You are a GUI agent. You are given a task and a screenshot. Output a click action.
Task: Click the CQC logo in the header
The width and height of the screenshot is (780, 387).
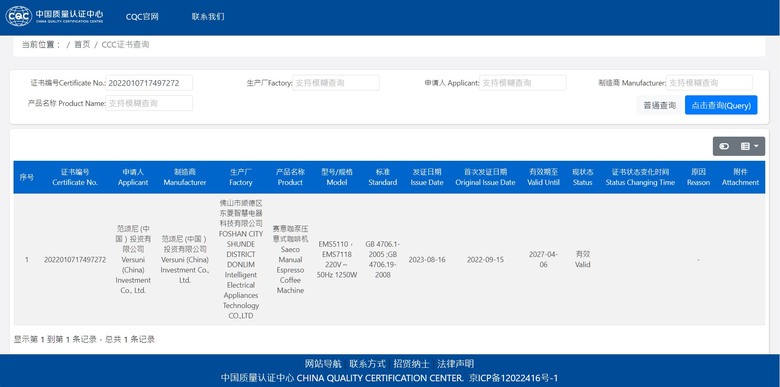click(x=55, y=16)
